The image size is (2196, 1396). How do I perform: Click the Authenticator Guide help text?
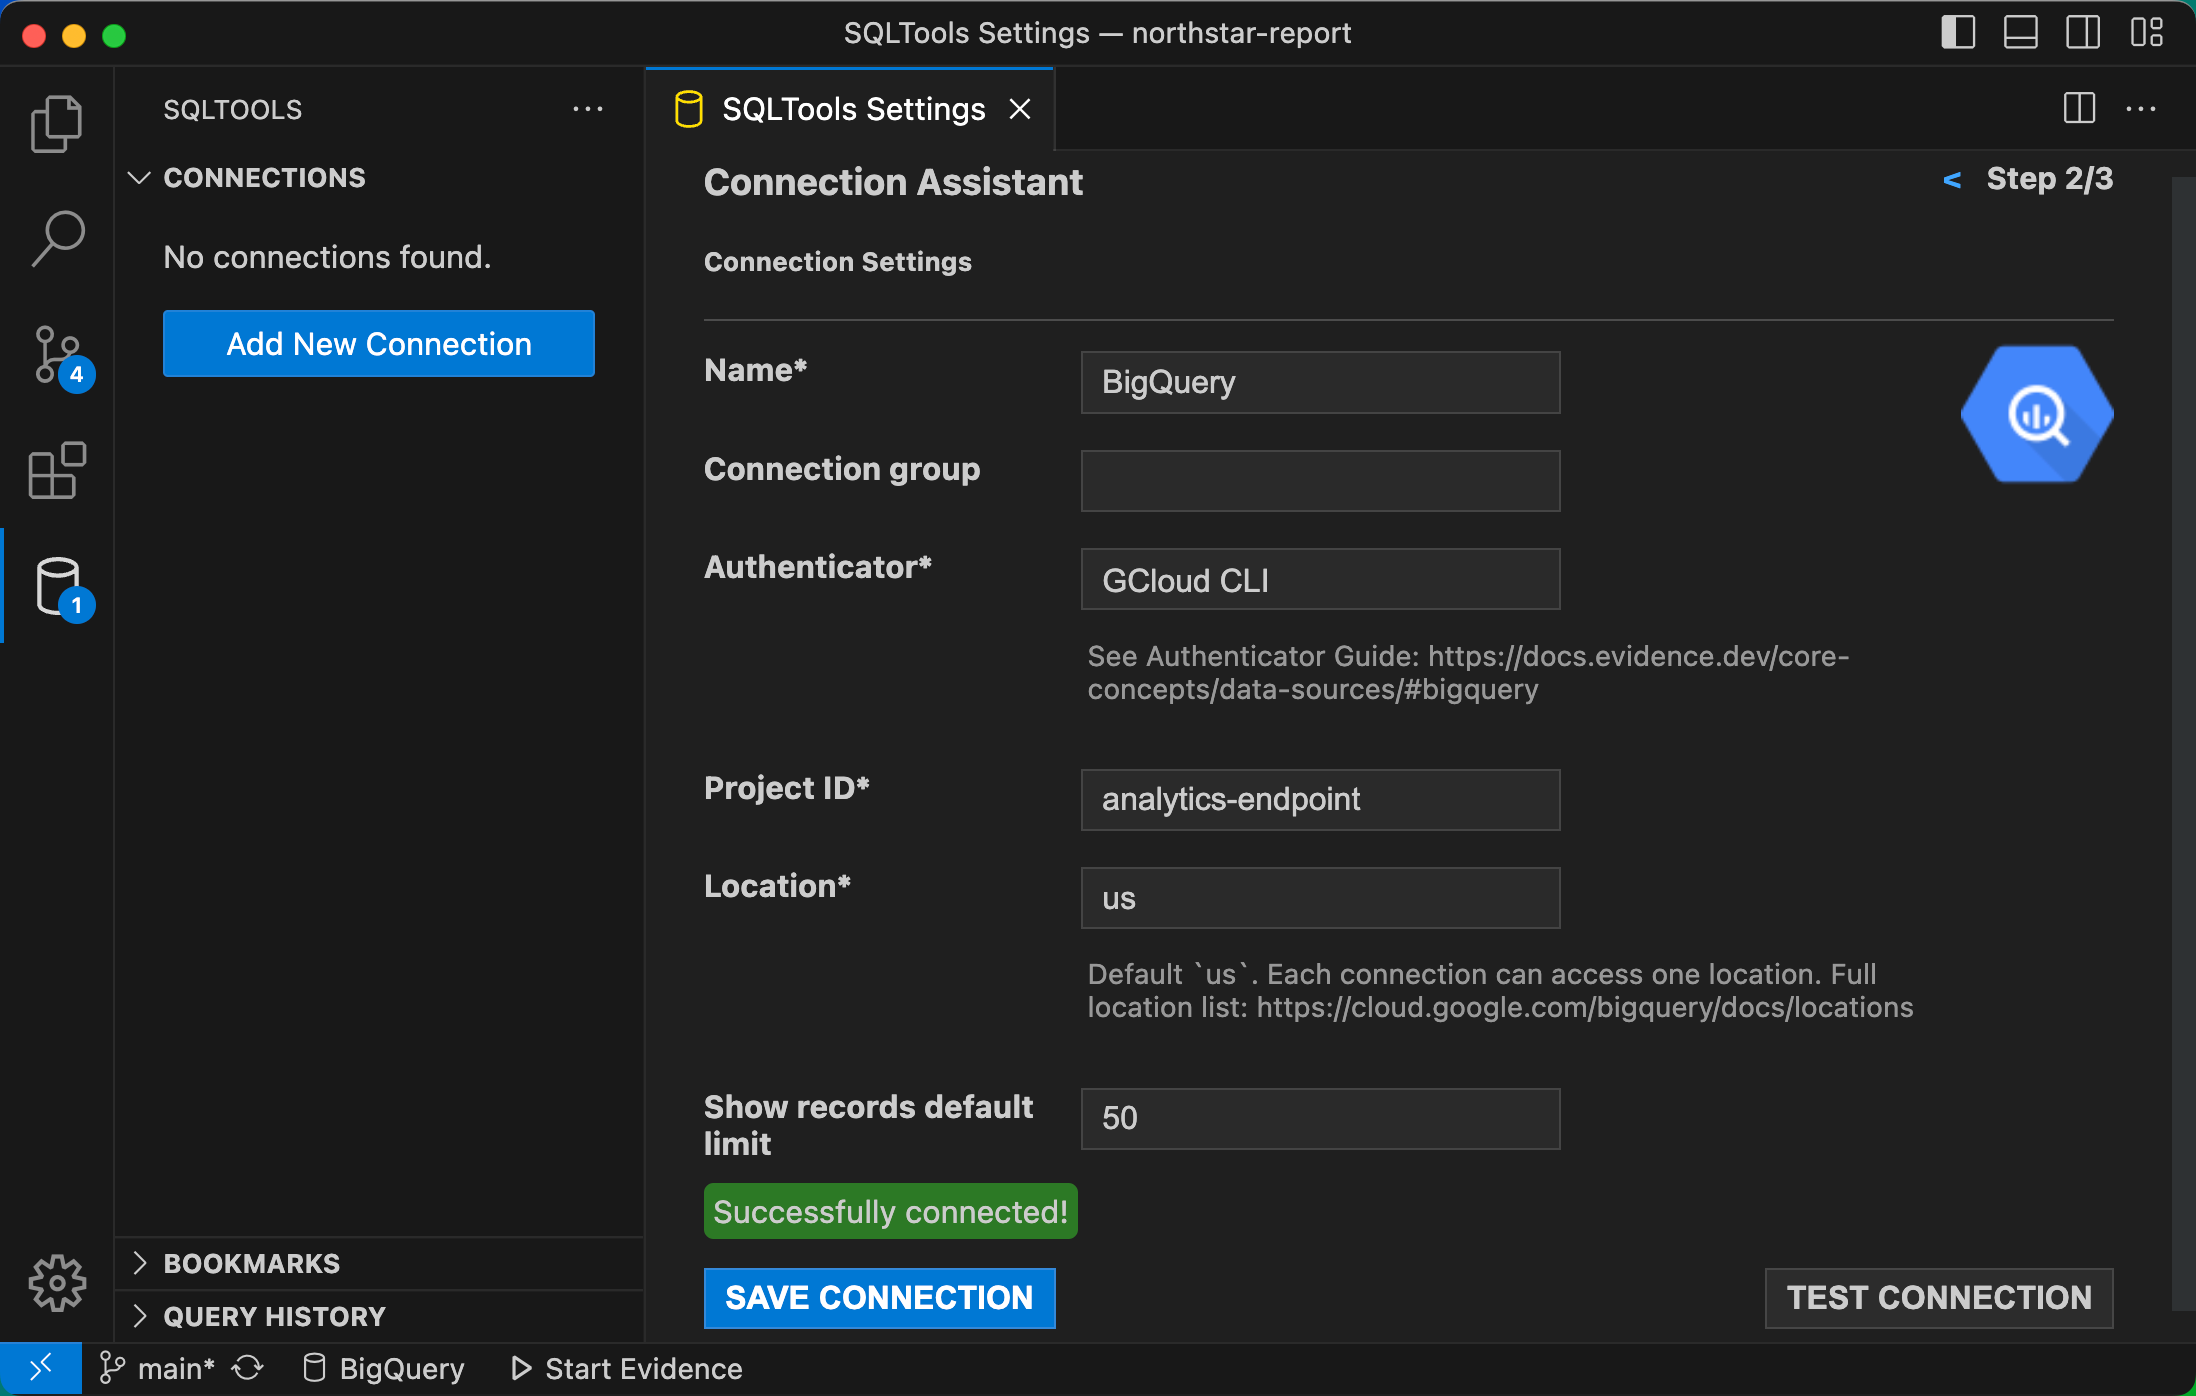point(1469,673)
